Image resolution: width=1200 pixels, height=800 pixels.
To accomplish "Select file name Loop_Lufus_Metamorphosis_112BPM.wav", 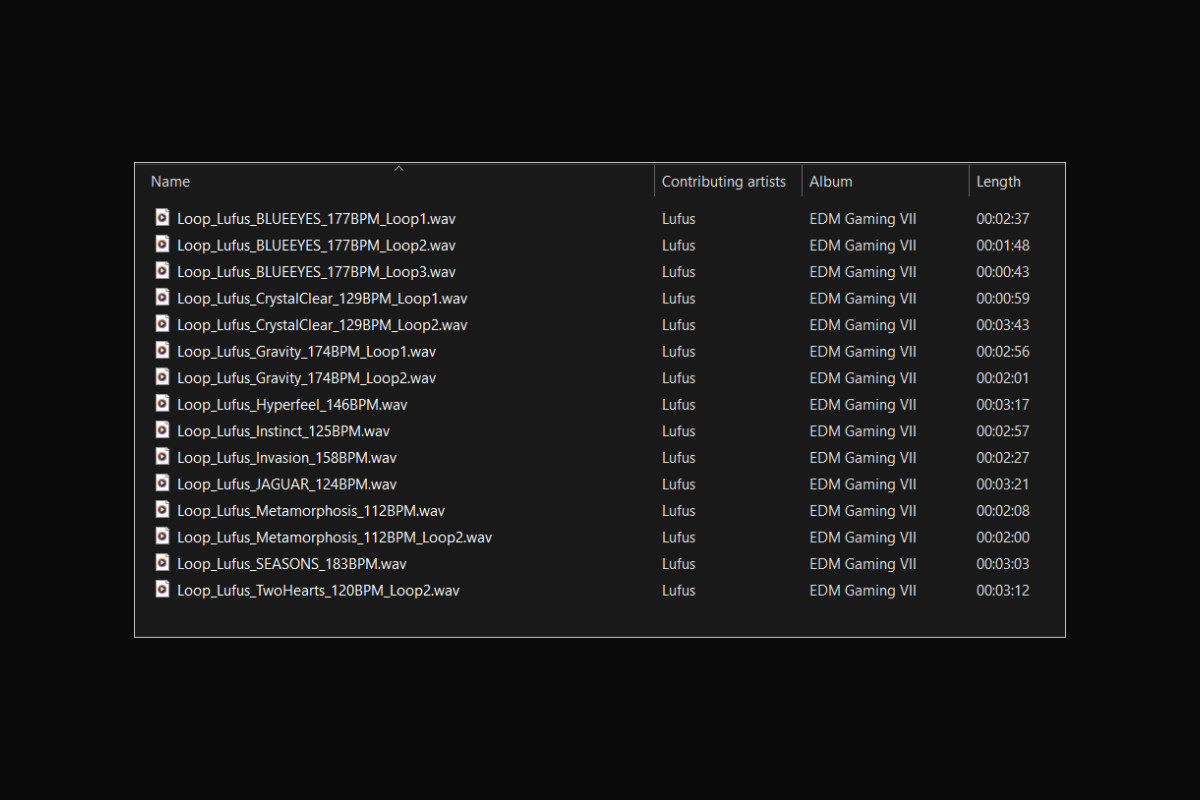I will tap(311, 511).
